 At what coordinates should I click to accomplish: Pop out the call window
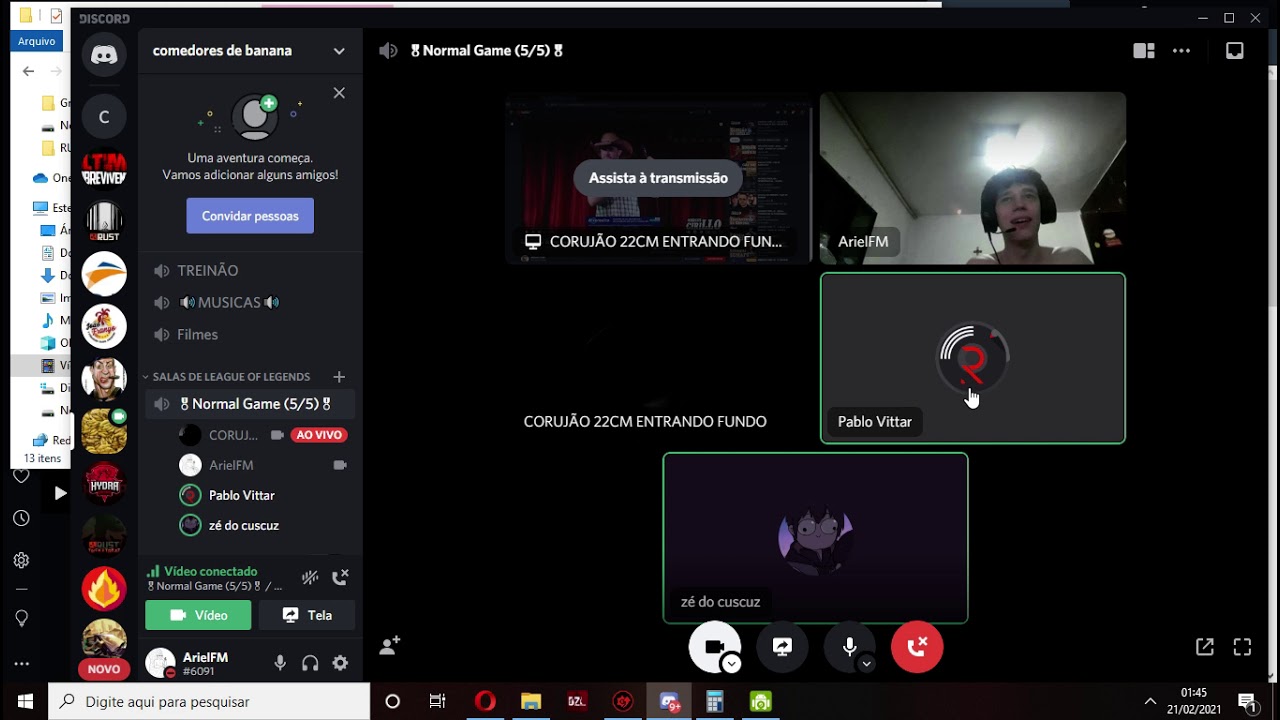point(1205,647)
